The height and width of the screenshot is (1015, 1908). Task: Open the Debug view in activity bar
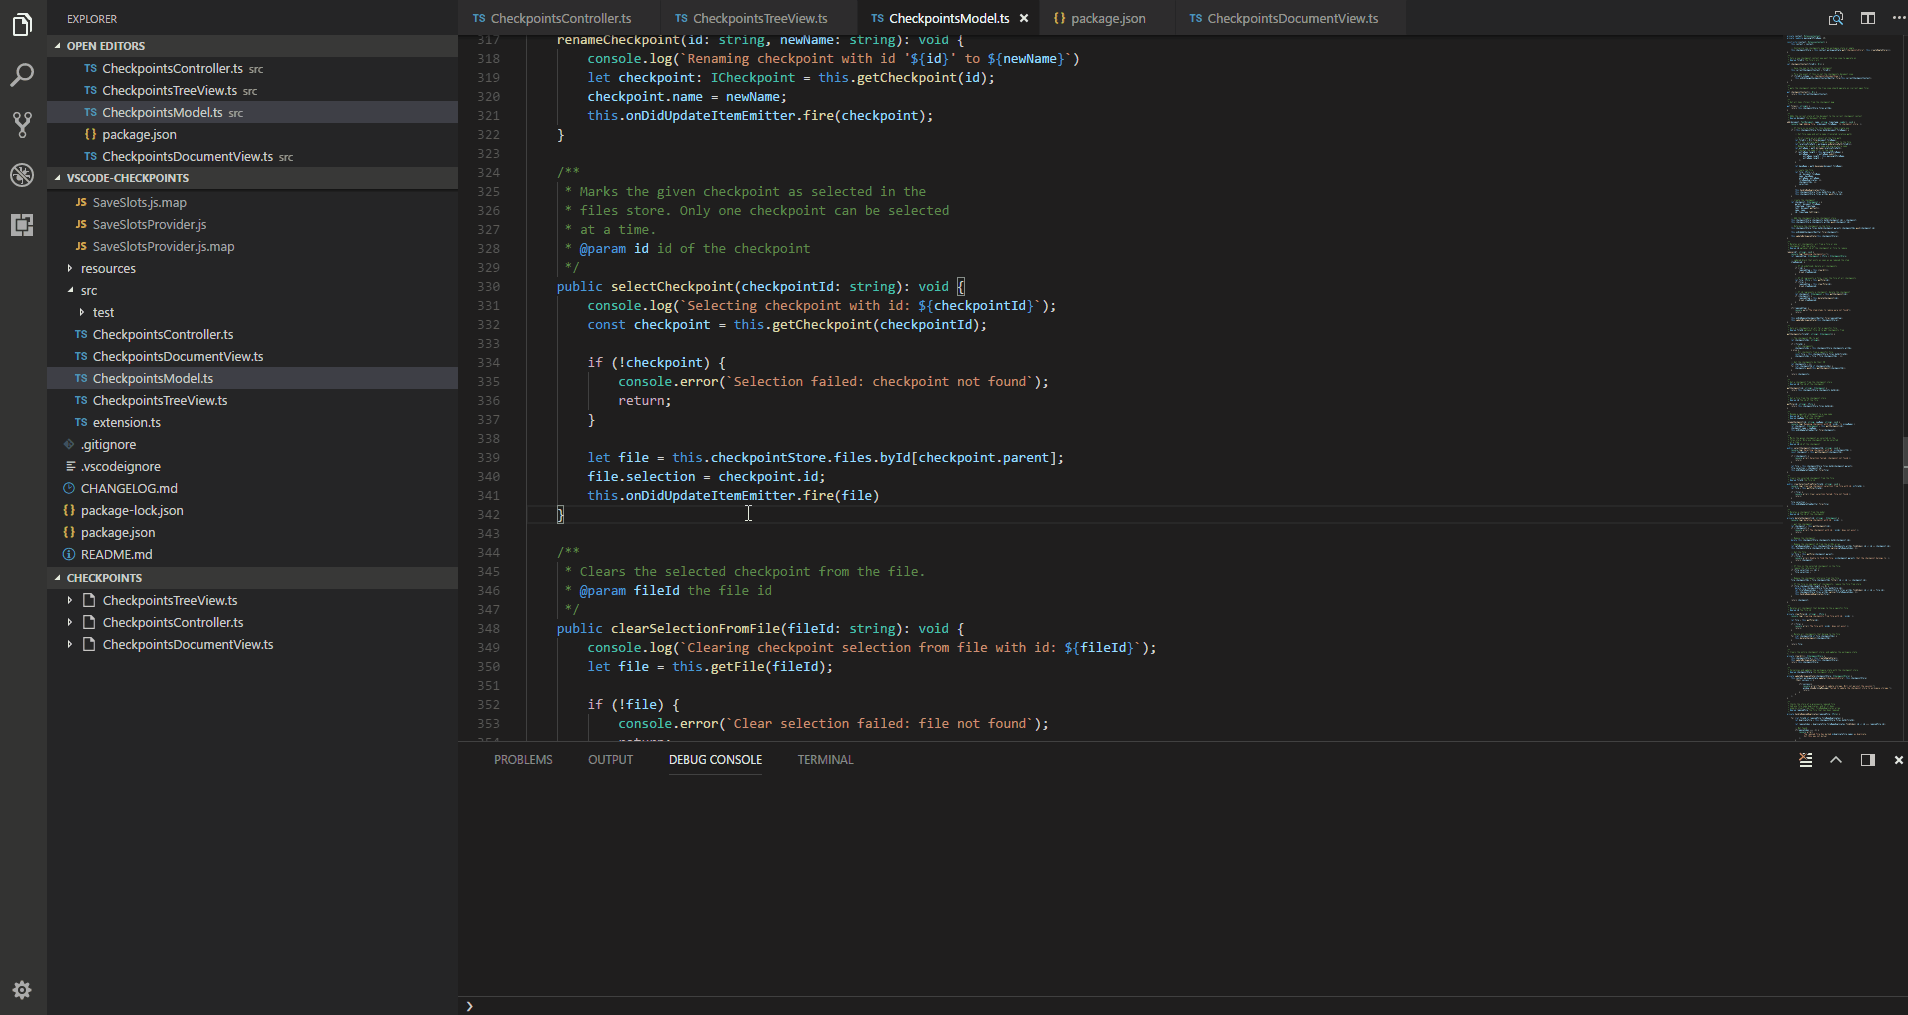pyautogui.click(x=22, y=175)
